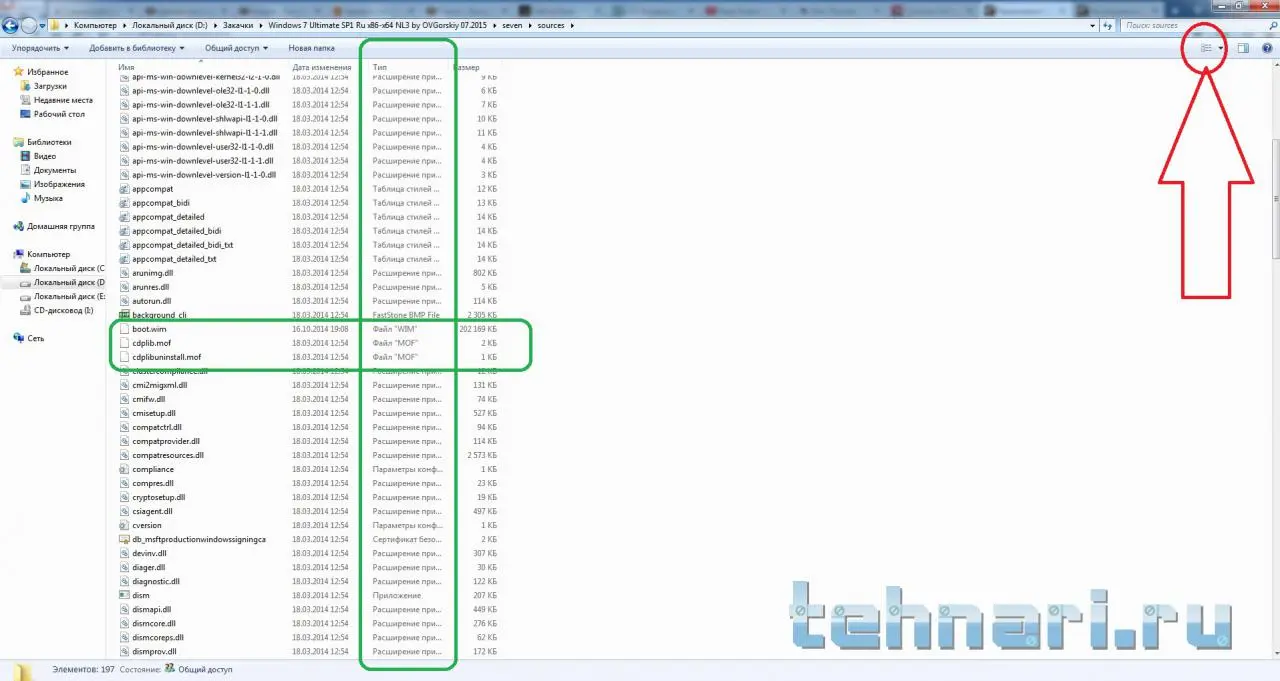Click the 'sources' breadcrumb segment
Image resolution: width=1280 pixels, height=681 pixels.
[551, 25]
